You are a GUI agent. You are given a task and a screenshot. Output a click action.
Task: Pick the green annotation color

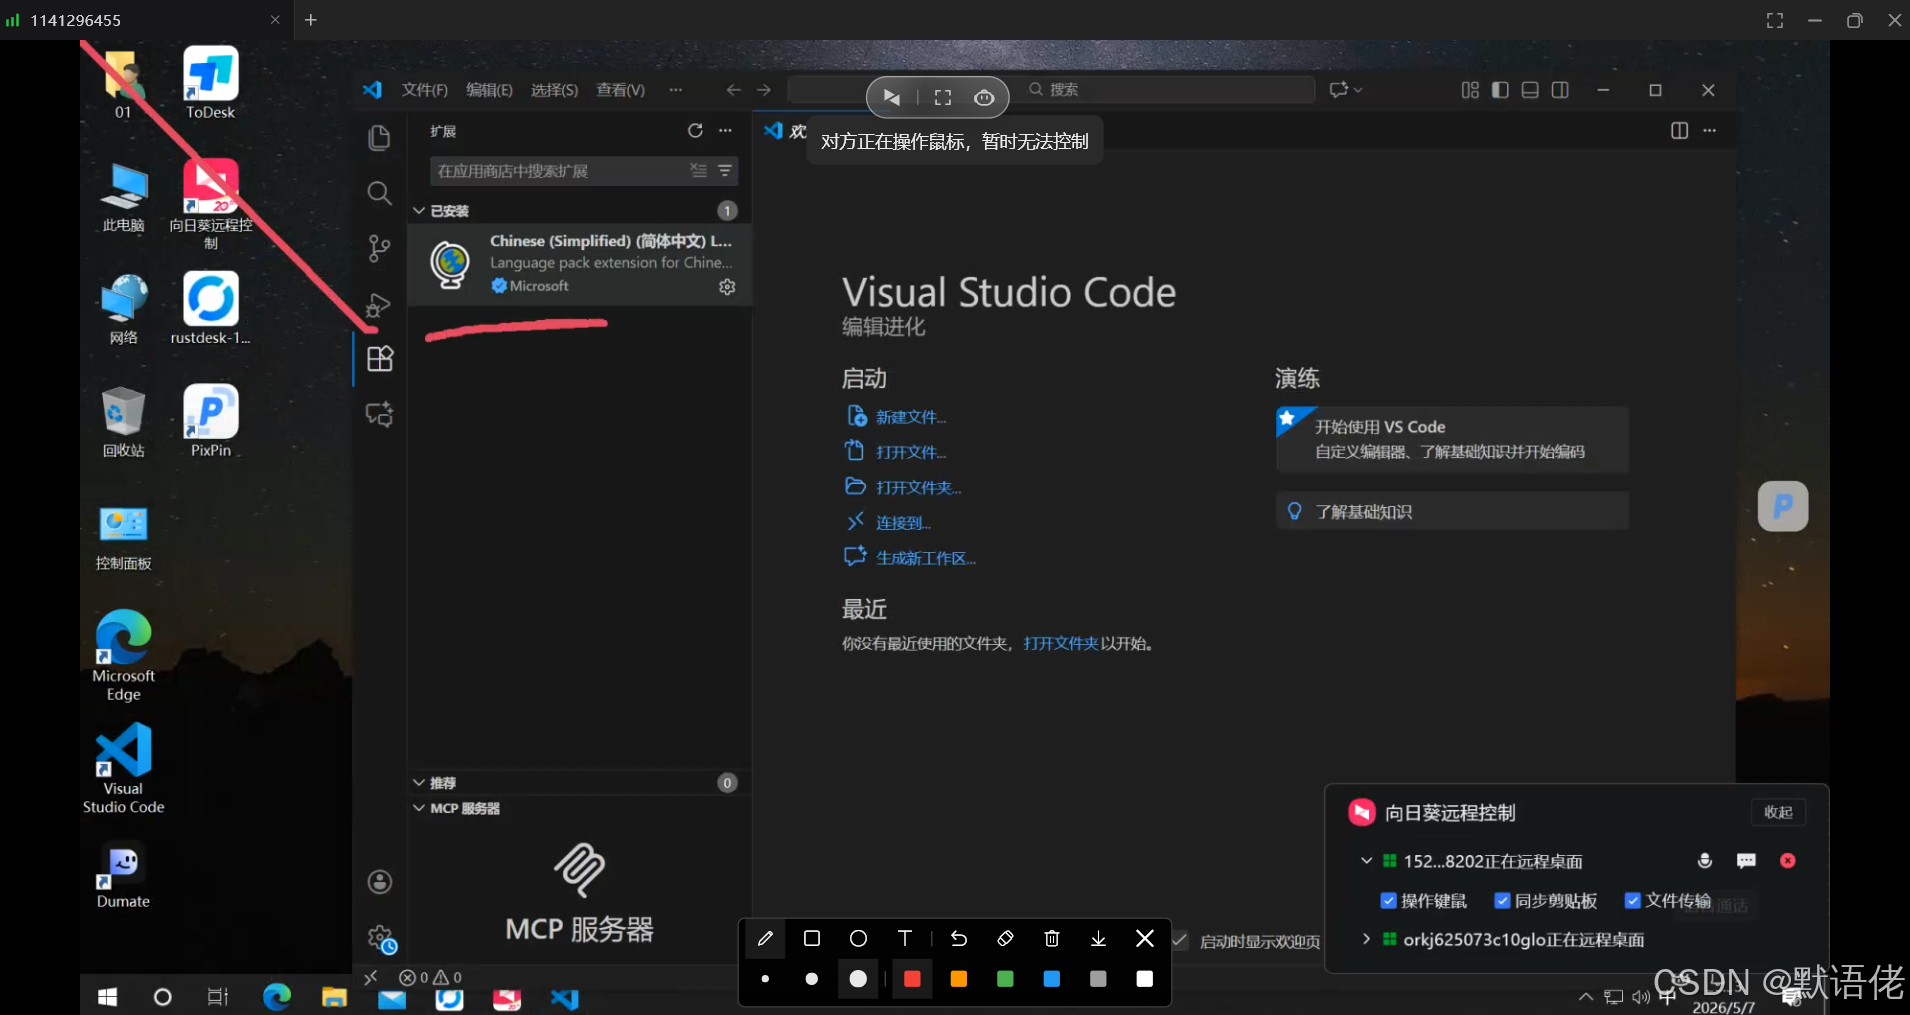click(1005, 979)
